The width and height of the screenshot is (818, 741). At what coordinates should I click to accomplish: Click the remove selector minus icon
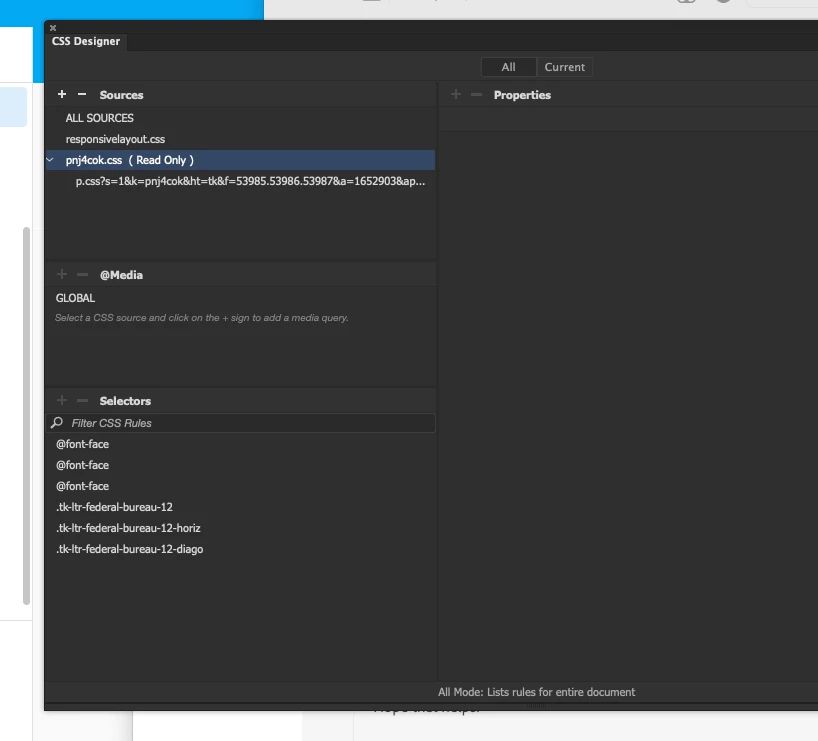pos(82,400)
